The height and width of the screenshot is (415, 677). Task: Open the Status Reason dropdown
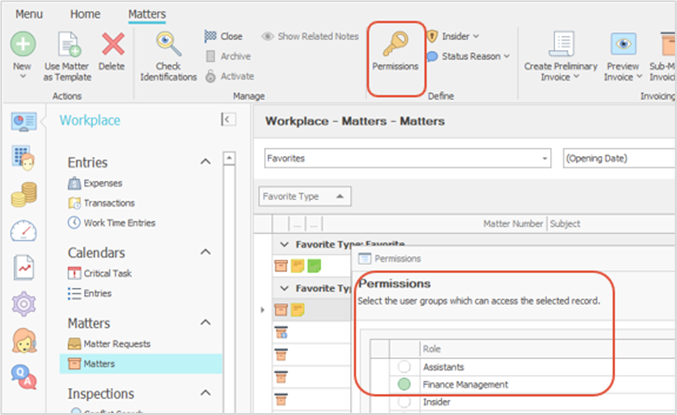(x=468, y=57)
